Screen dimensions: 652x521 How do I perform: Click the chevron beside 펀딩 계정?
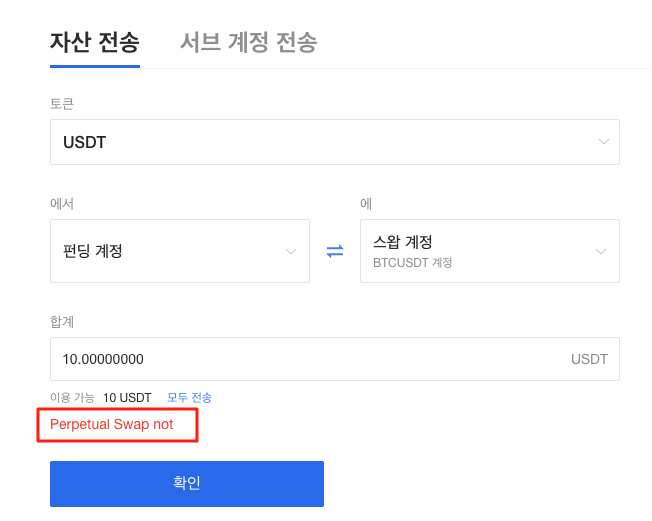[x=291, y=252]
